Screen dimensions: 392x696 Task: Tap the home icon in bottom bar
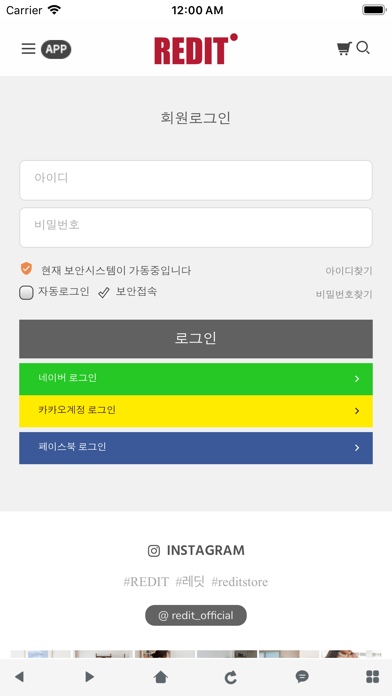click(x=160, y=676)
